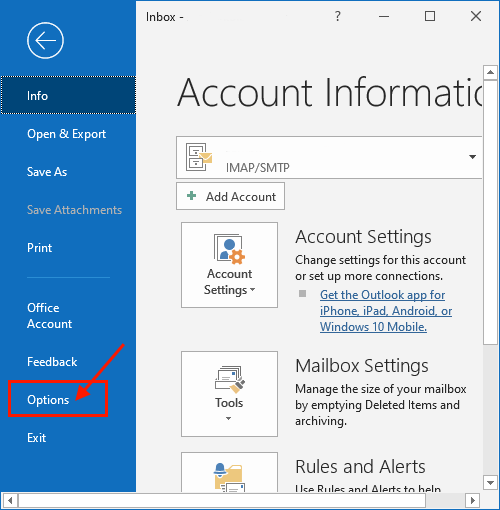The height and width of the screenshot is (510, 500).
Task: Click the back arrow circle icon
Action: (45, 41)
